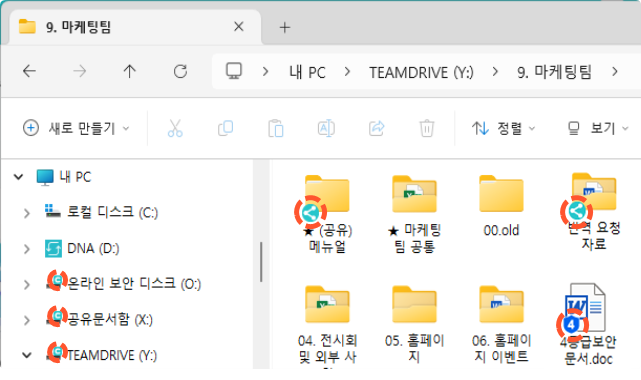Click the monitor icon in address bar
This screenshot has width=641, height=380.
point(234,71)
